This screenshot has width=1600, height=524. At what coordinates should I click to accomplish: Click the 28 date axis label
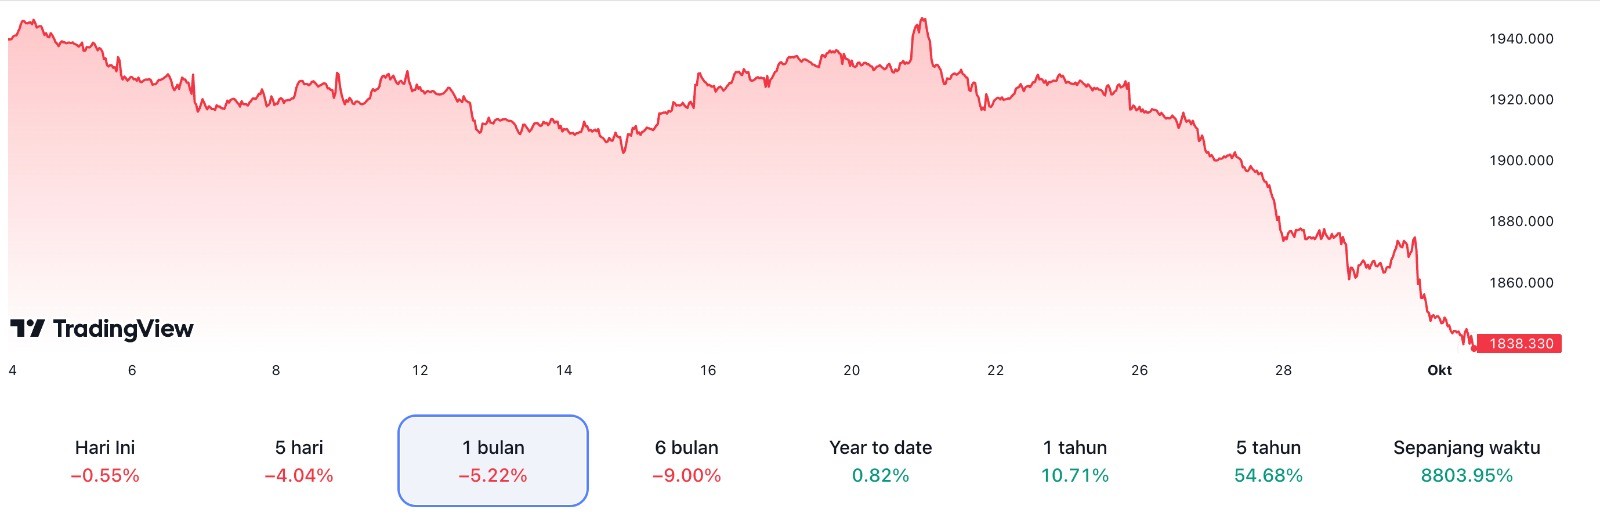(1283, 371)
